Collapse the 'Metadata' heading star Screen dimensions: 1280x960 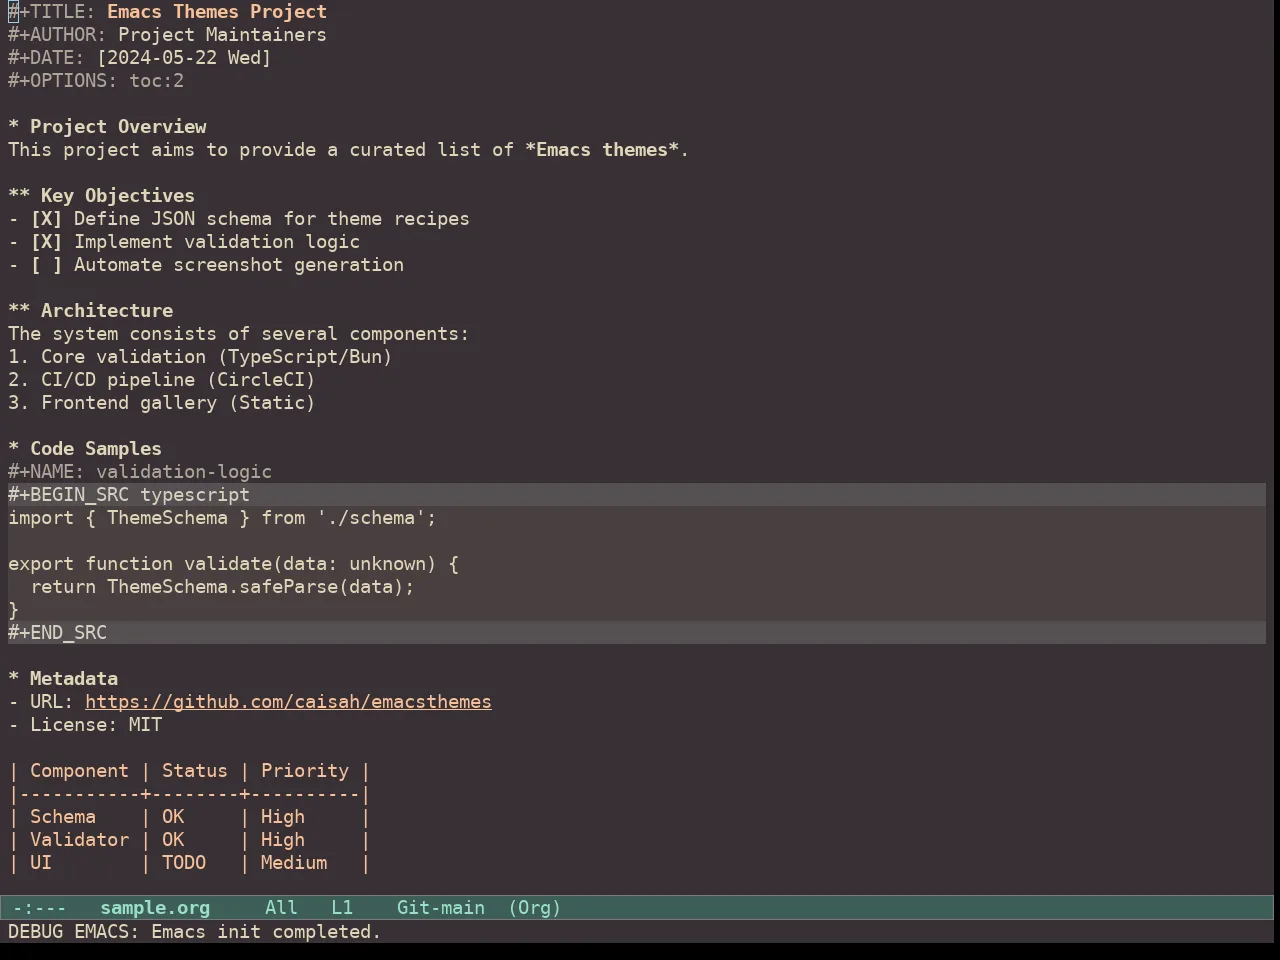click(13, 679)
